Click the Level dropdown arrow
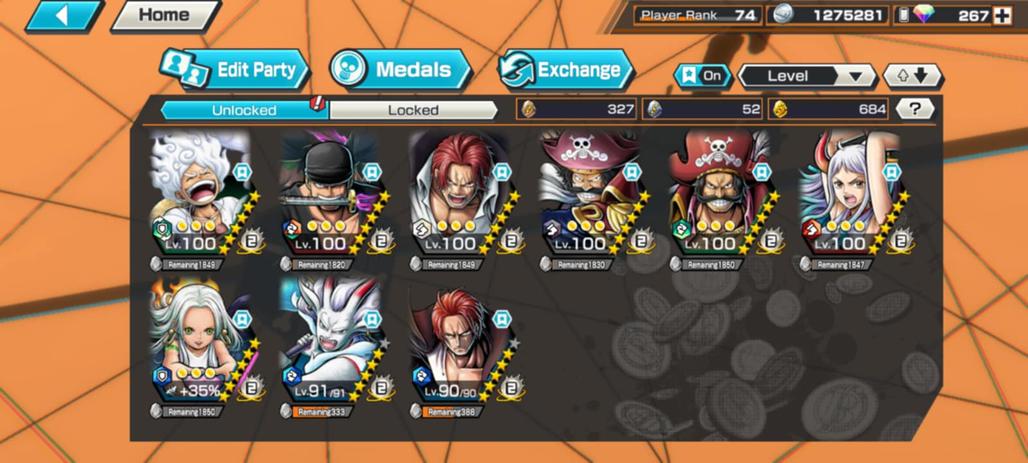Image resolution: width=1028 pixels, height=463 pixels. (855, 77)
